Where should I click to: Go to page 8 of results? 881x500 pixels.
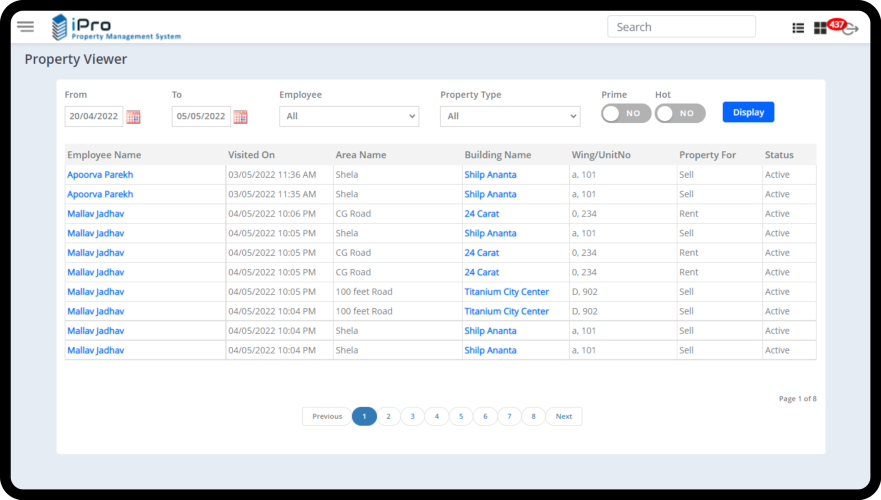[x=533, y=416]
